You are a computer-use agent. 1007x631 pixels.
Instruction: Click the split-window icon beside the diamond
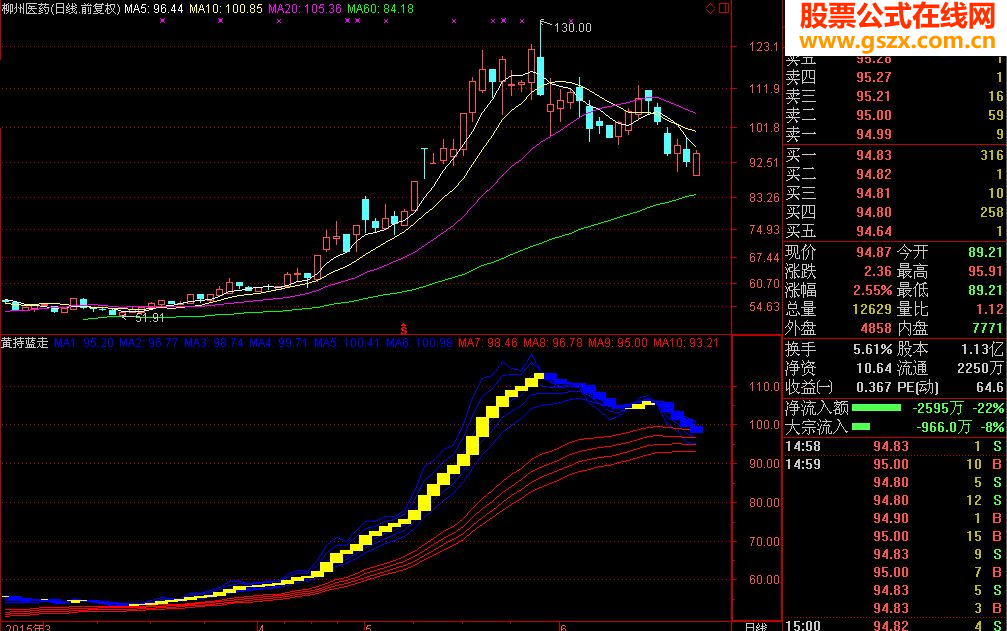coord(724,8)
